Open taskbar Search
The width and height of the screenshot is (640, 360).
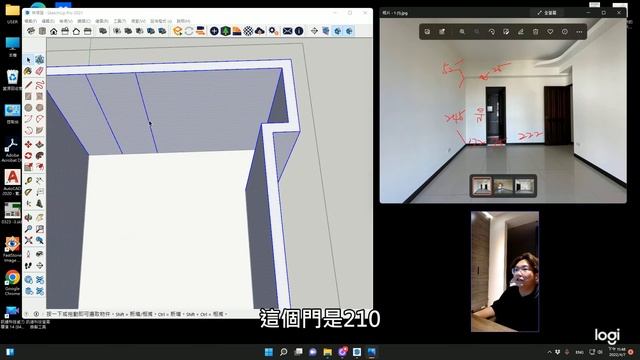point(283,352)
